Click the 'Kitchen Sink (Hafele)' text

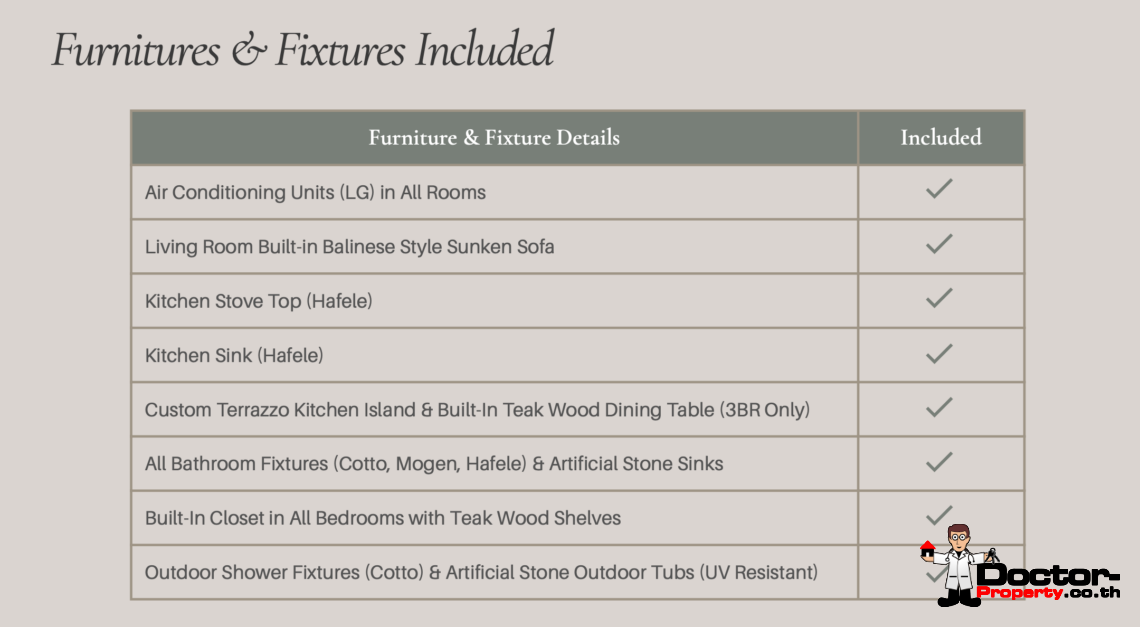pyautogui.click(x=234, y=355)
